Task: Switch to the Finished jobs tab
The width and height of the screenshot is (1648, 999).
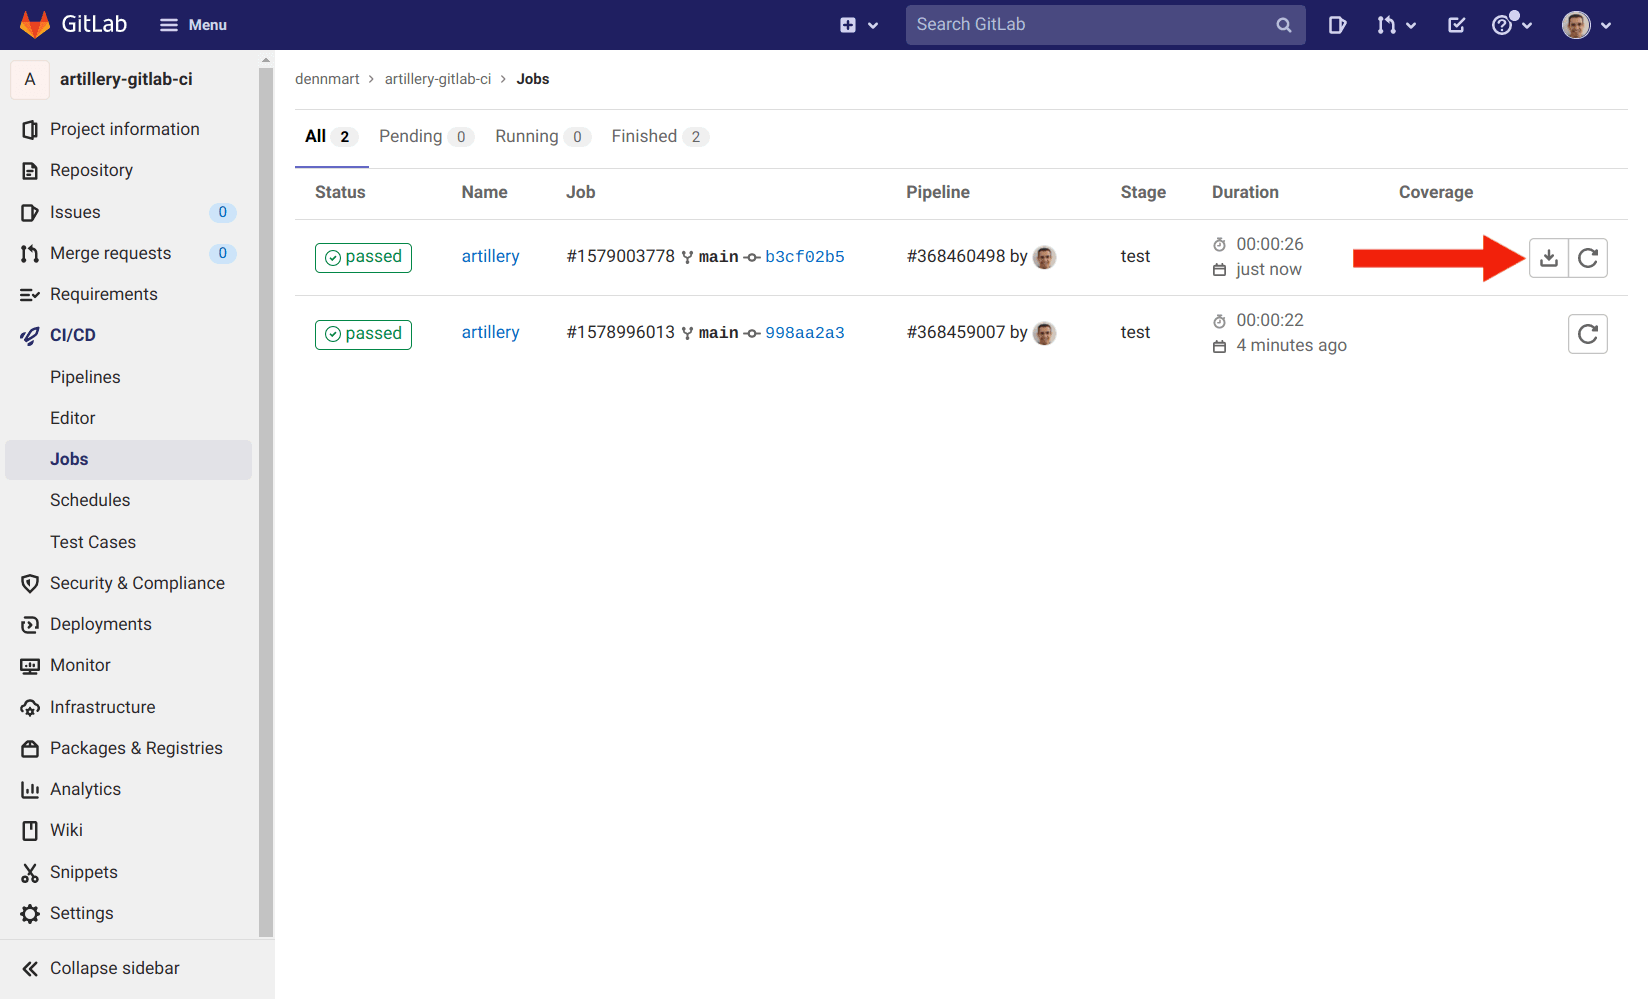Action: [x=644, y=136]
